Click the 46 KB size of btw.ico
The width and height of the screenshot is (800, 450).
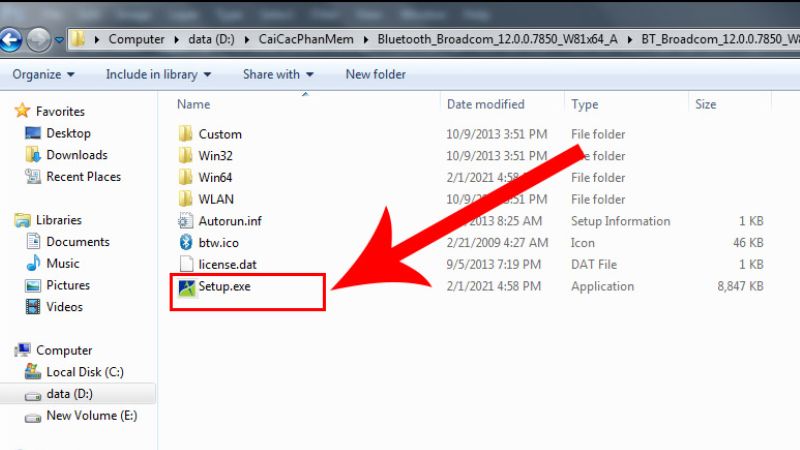pyautogui.click(x=748, y=243)
